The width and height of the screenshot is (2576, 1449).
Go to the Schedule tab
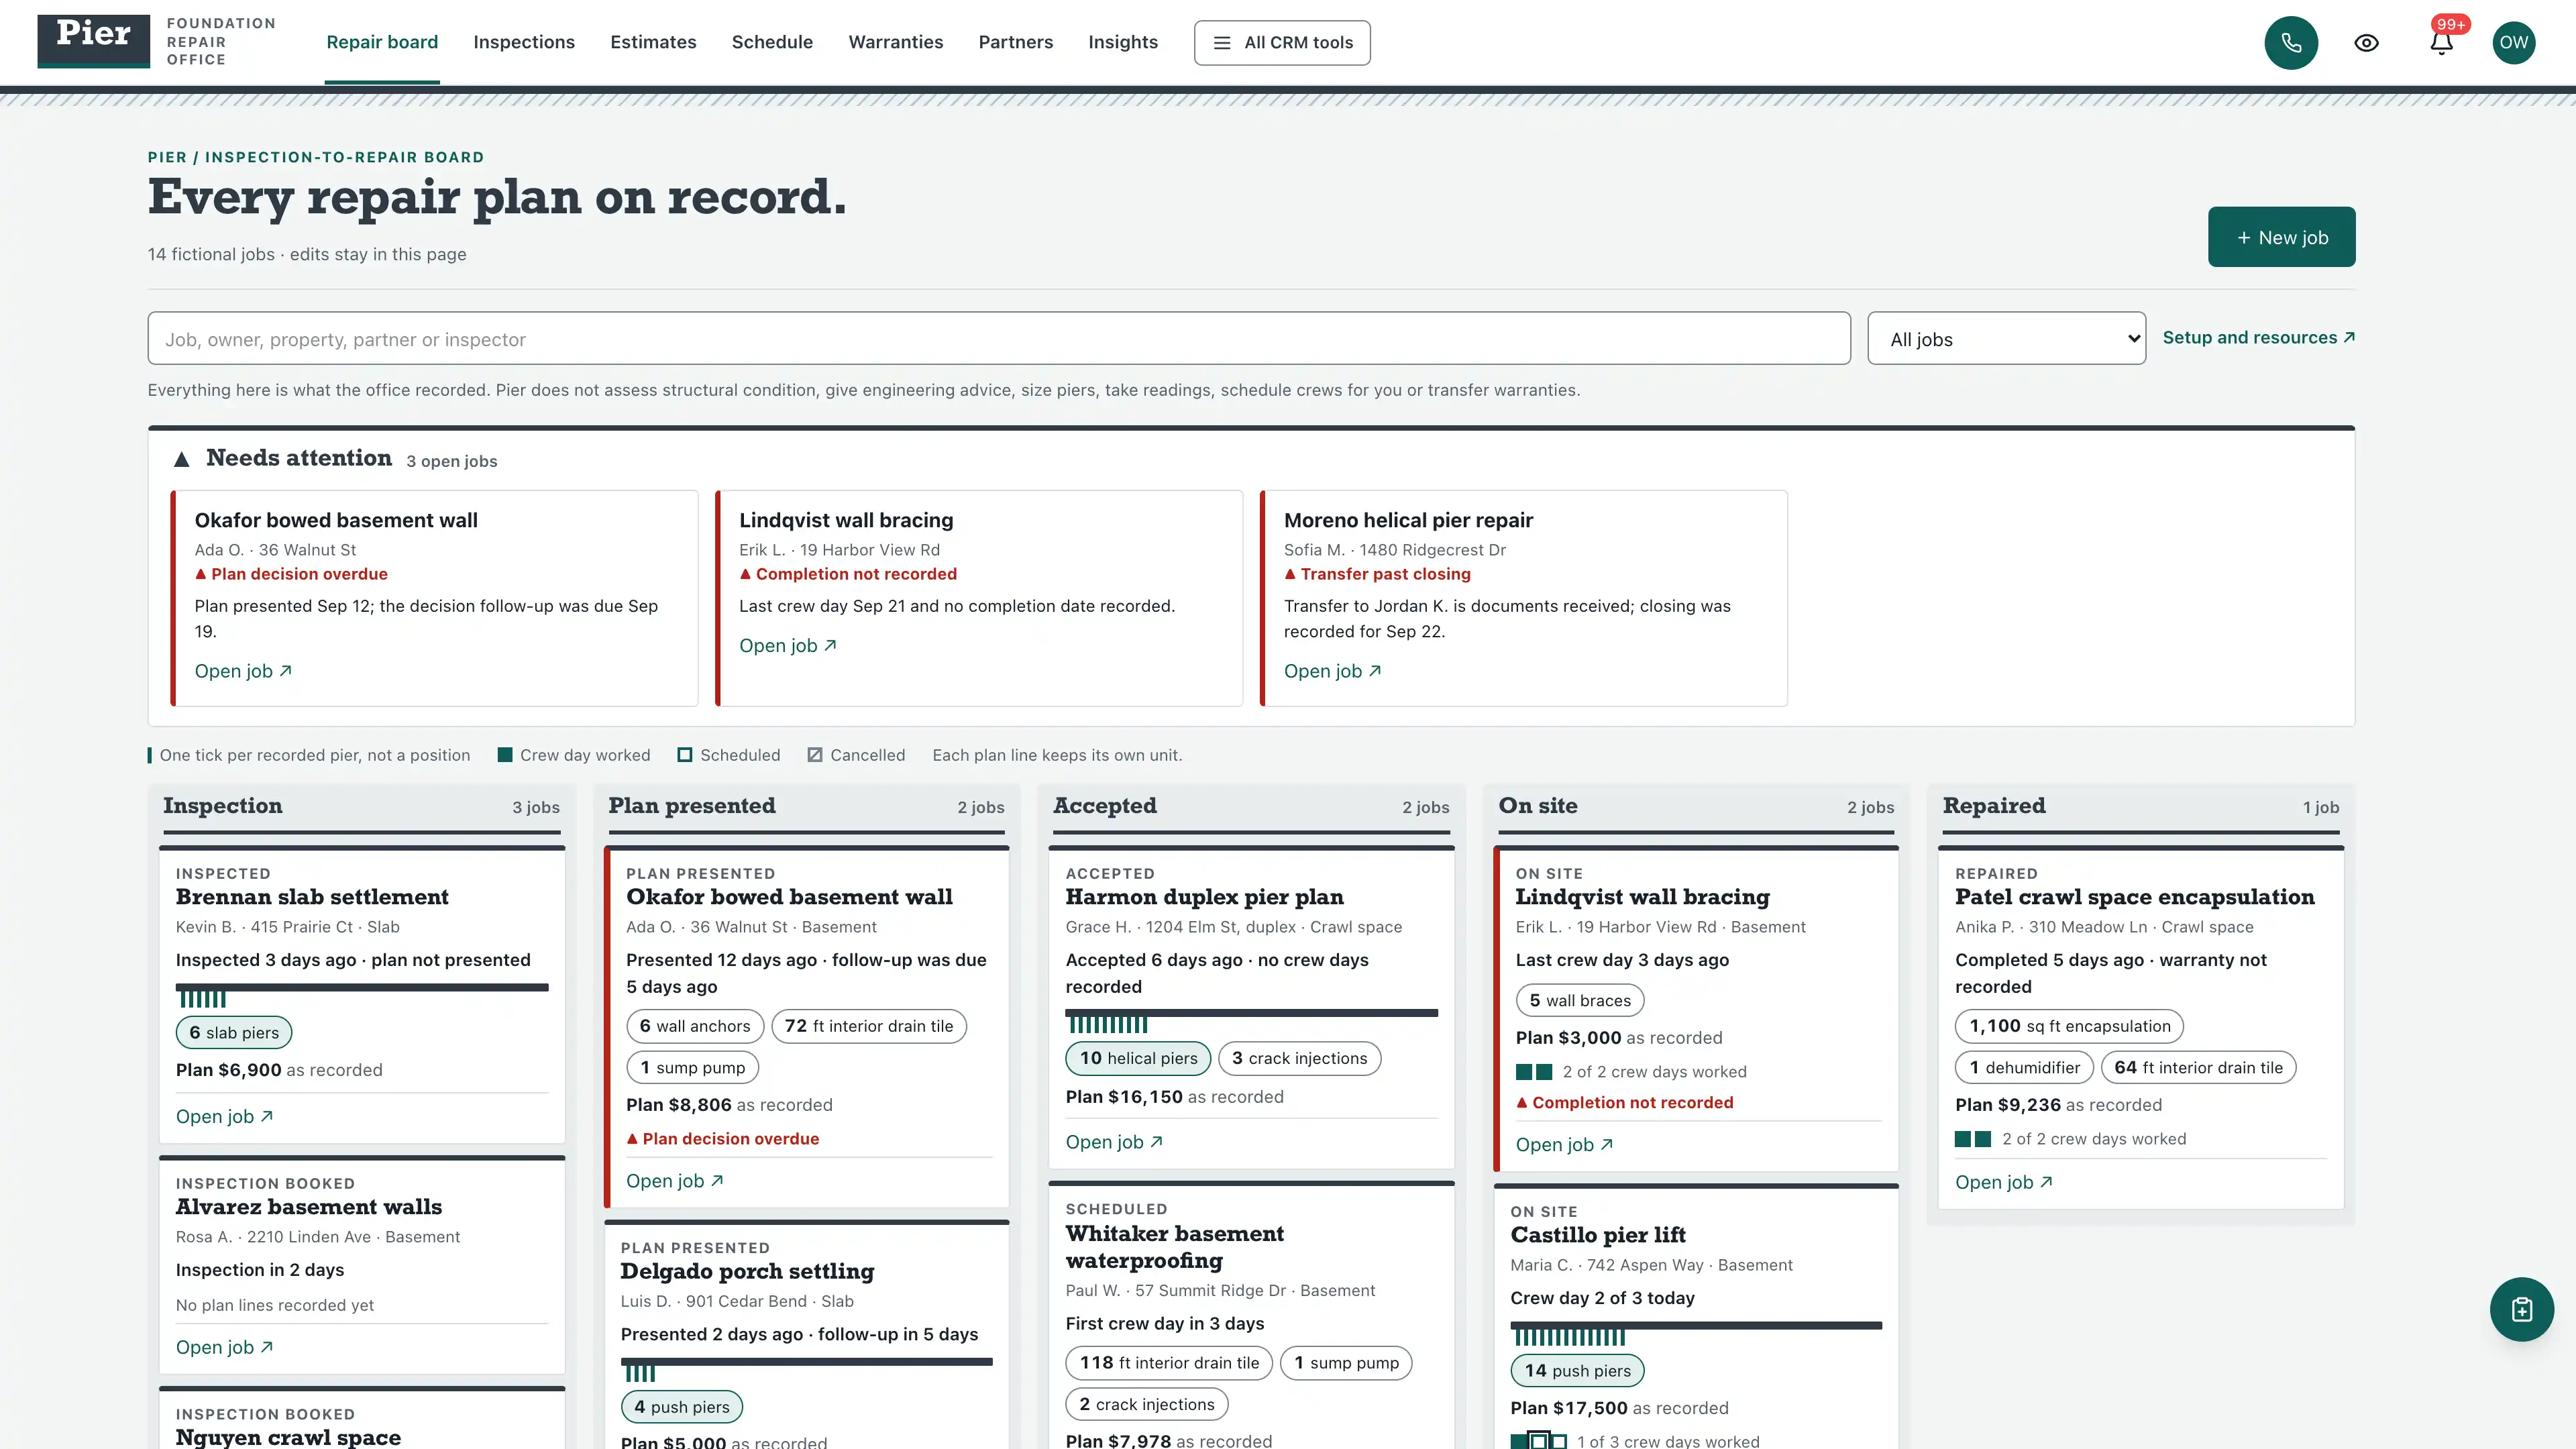tap(772, 42)
